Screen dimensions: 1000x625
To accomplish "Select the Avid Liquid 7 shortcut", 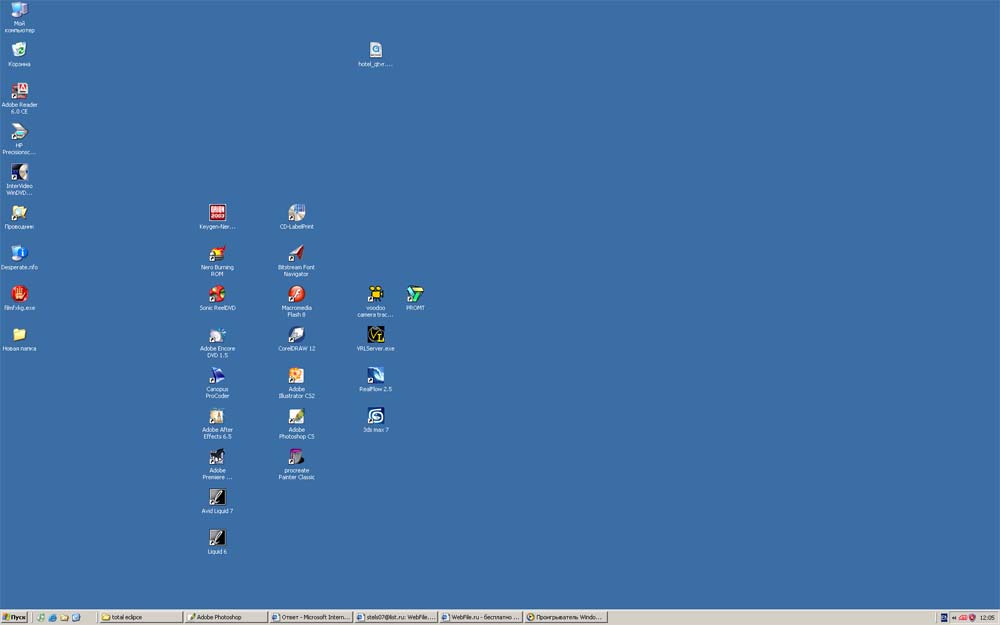I will click(x=217, y=497).
